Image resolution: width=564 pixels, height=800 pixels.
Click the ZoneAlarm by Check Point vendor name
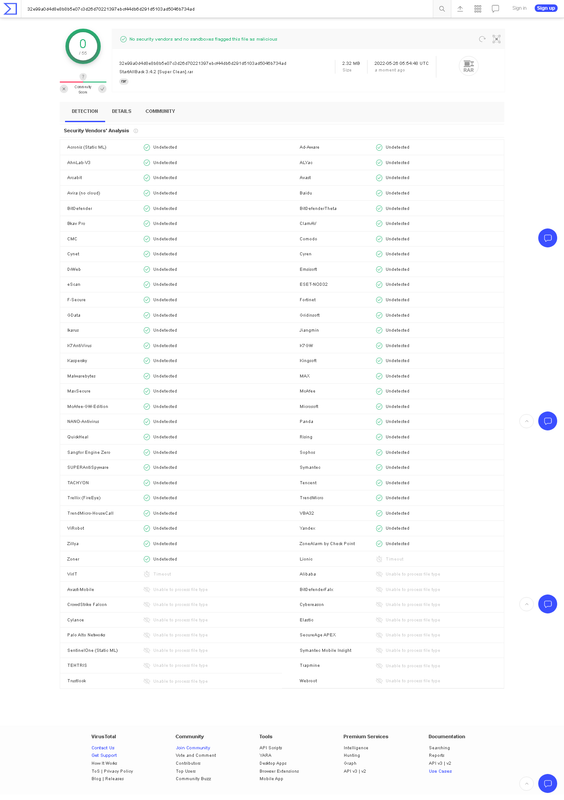[327, 543]
